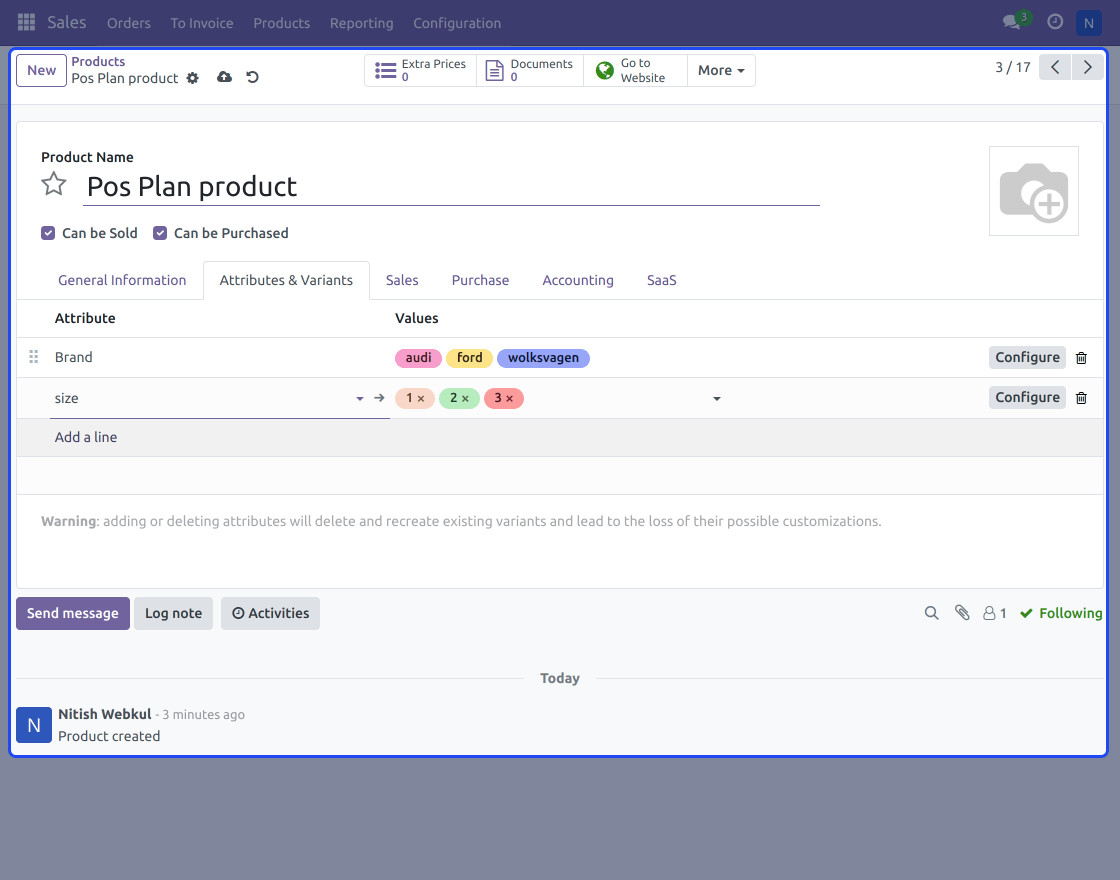Open the size attribute dropdown arrow
The image size is (1120, 880).
pyautogui.click(x=360, y=399)
